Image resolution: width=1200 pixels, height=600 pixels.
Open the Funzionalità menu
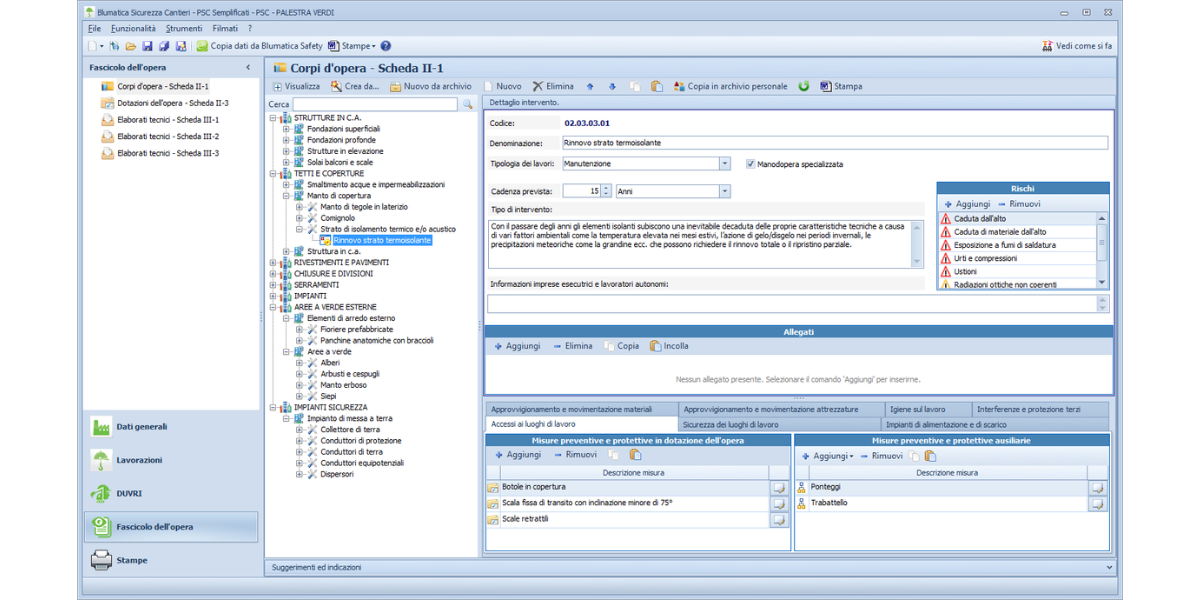click(133, 29)
